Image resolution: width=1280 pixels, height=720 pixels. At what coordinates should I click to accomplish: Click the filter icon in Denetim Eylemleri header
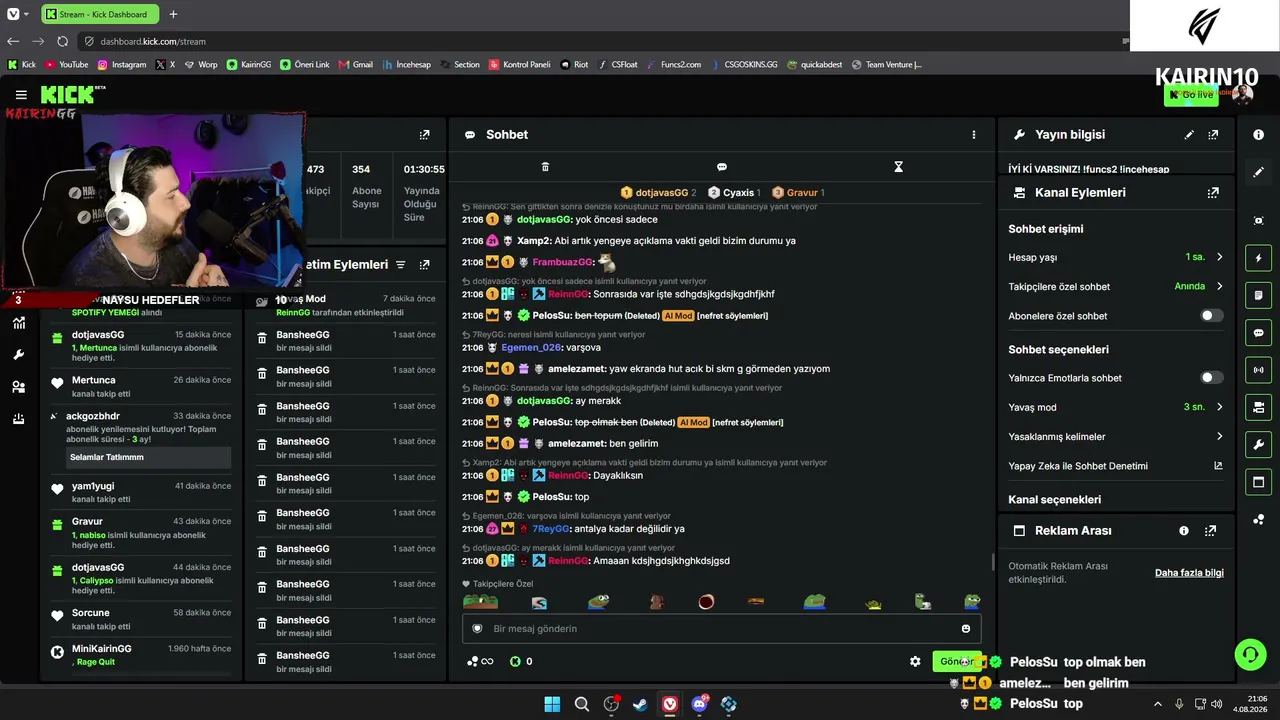pyautogui.click(x=400, y=265)
